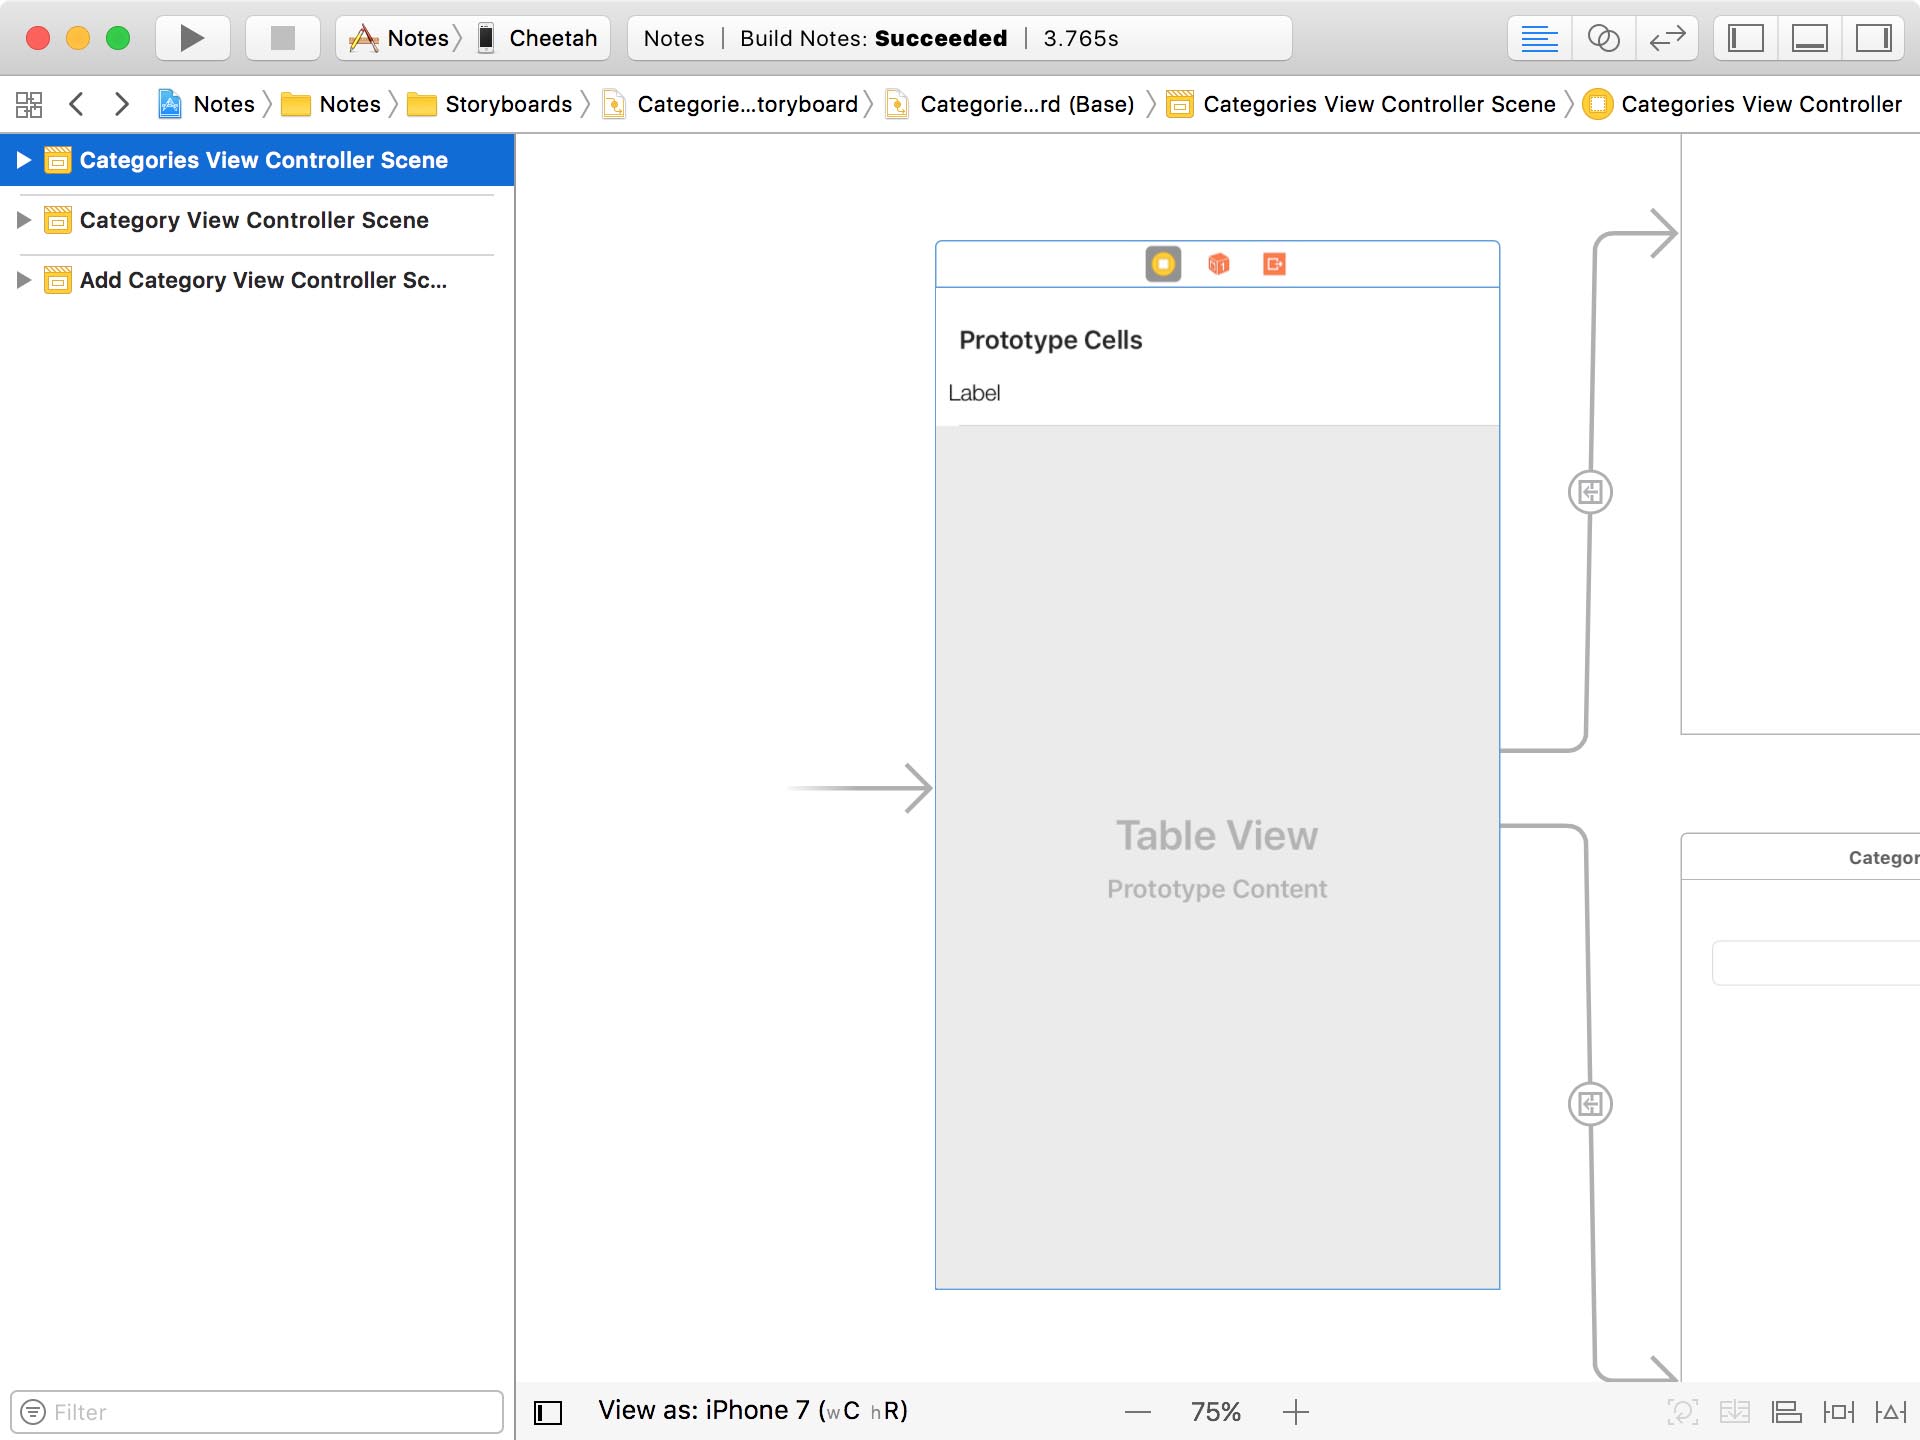Viewport: 1920px width, 1440px height.
Task: Click the View as: iPhone 7 button
Action: point(752,1411)
